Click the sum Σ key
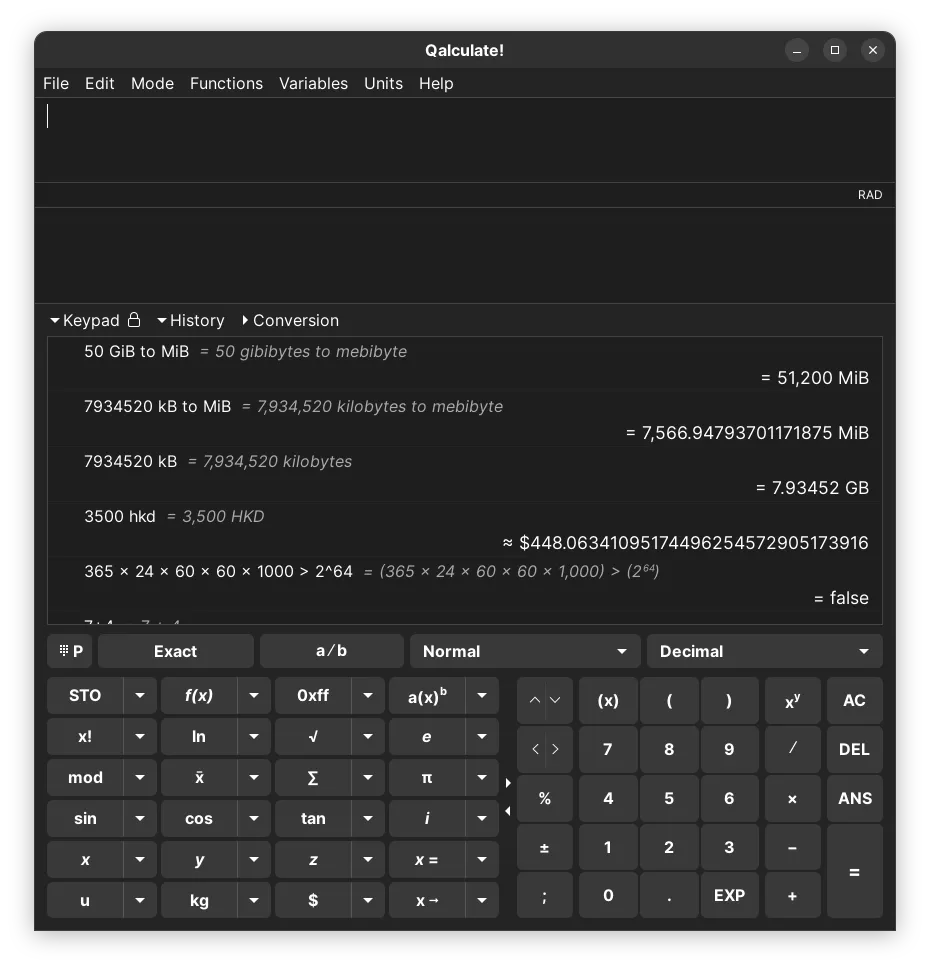930x968 pixels. pyautogui.click(x=313, y=777)
